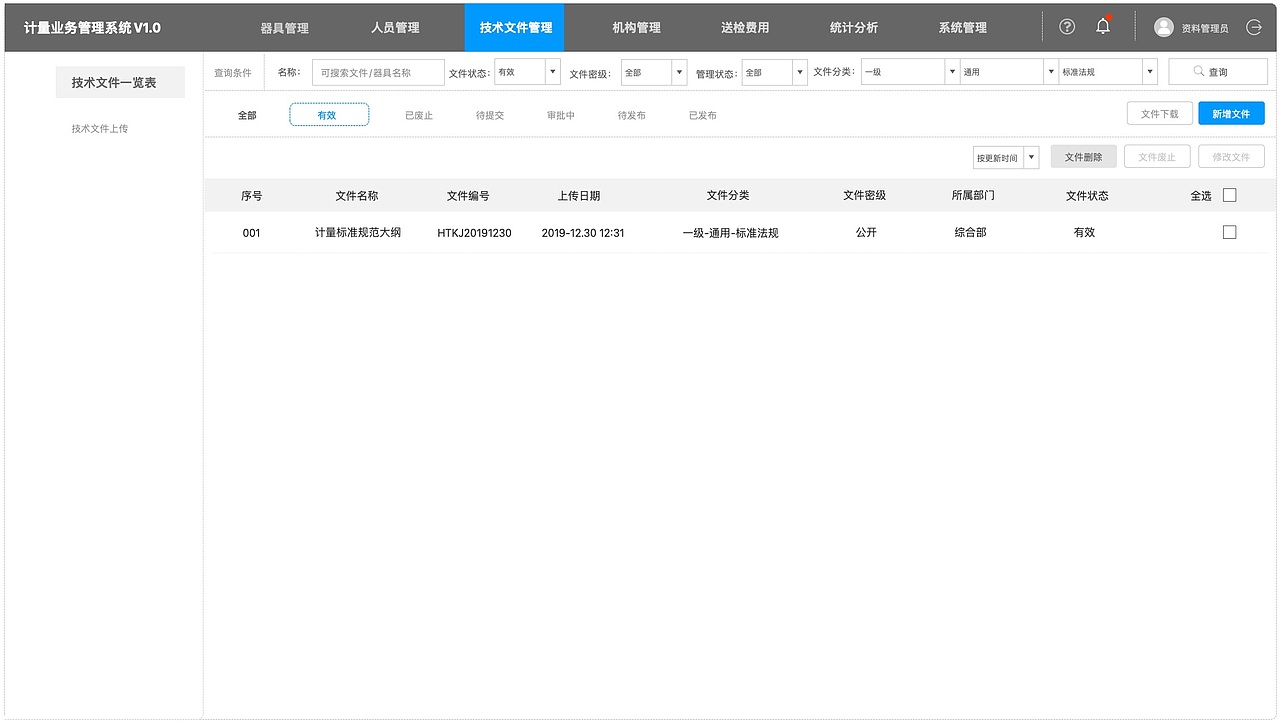Click the 资料管理员 username
The image size is (1280, 723).
[1205, 29]
